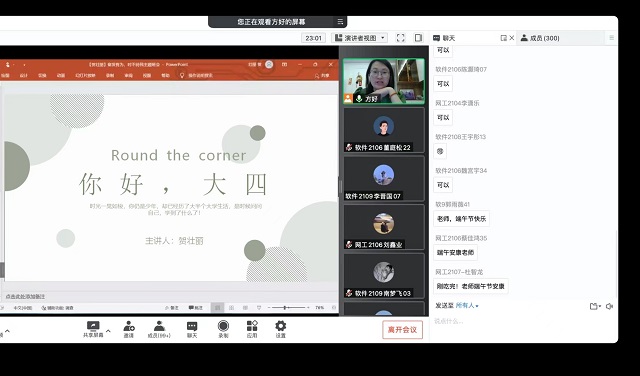Click the 动画 tab in PowerPoint ribbon
640x376 pixels.
pos(61,76)
